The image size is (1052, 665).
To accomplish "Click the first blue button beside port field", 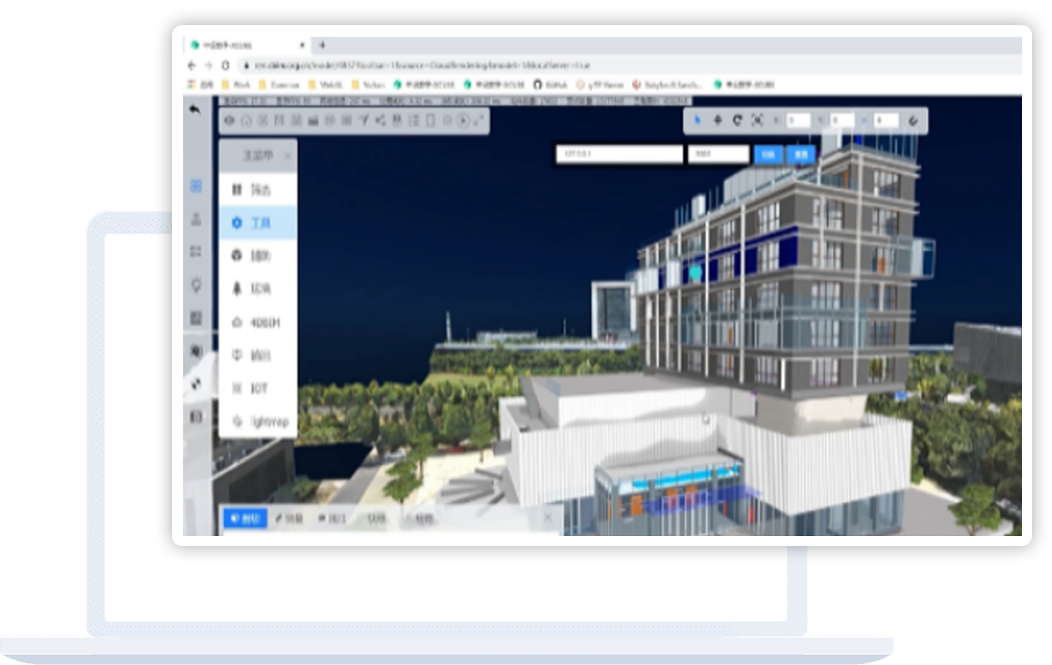I will tap(767, 154).
